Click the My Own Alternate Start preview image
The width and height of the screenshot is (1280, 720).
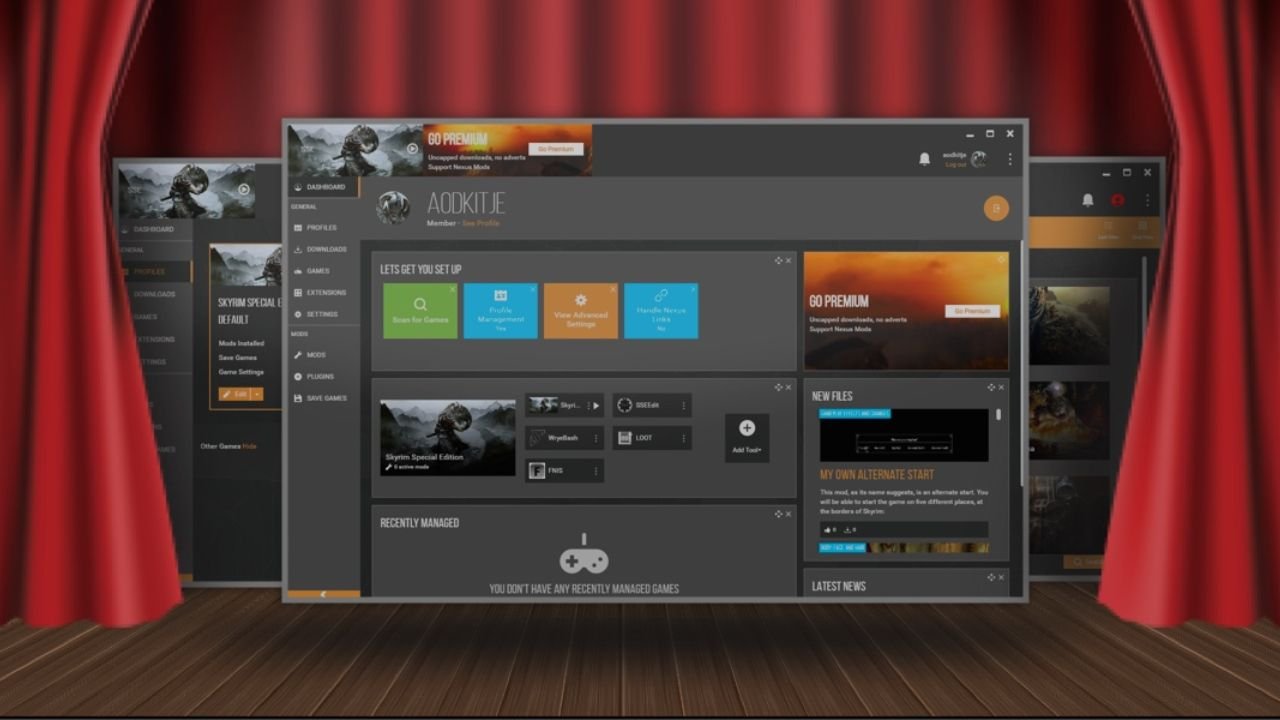point(904,436)
